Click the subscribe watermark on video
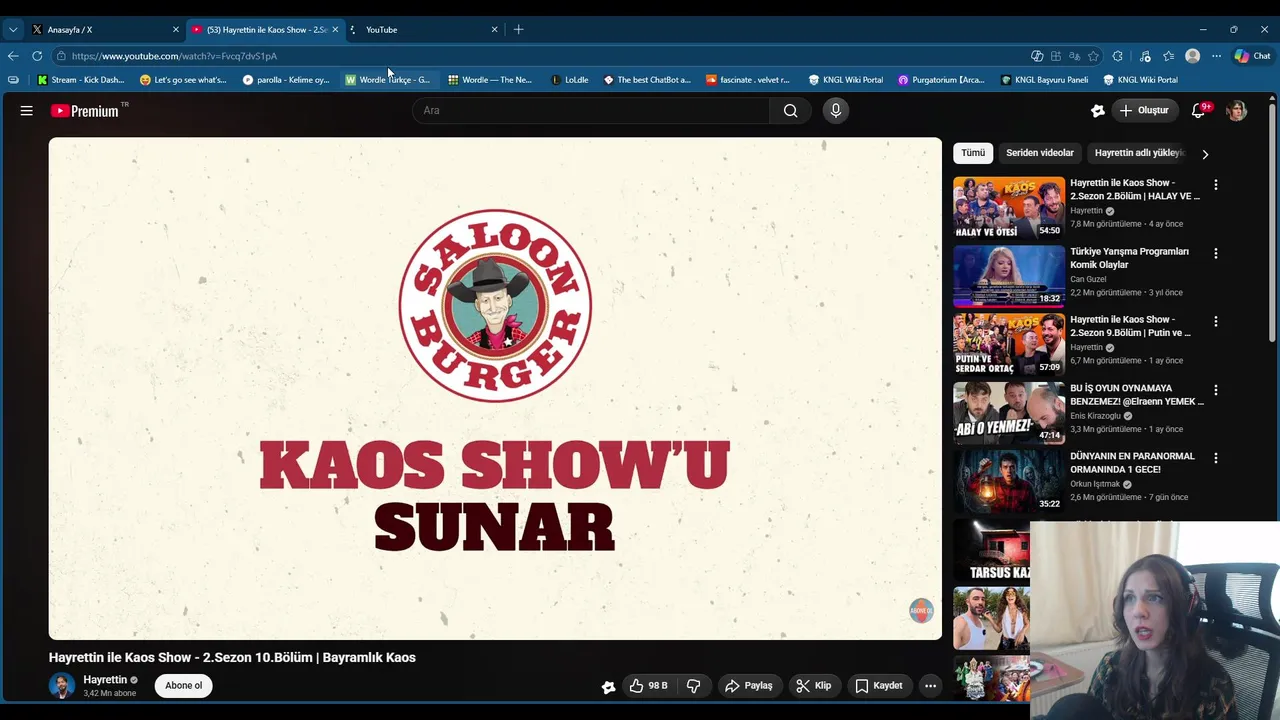 point(921,610)
